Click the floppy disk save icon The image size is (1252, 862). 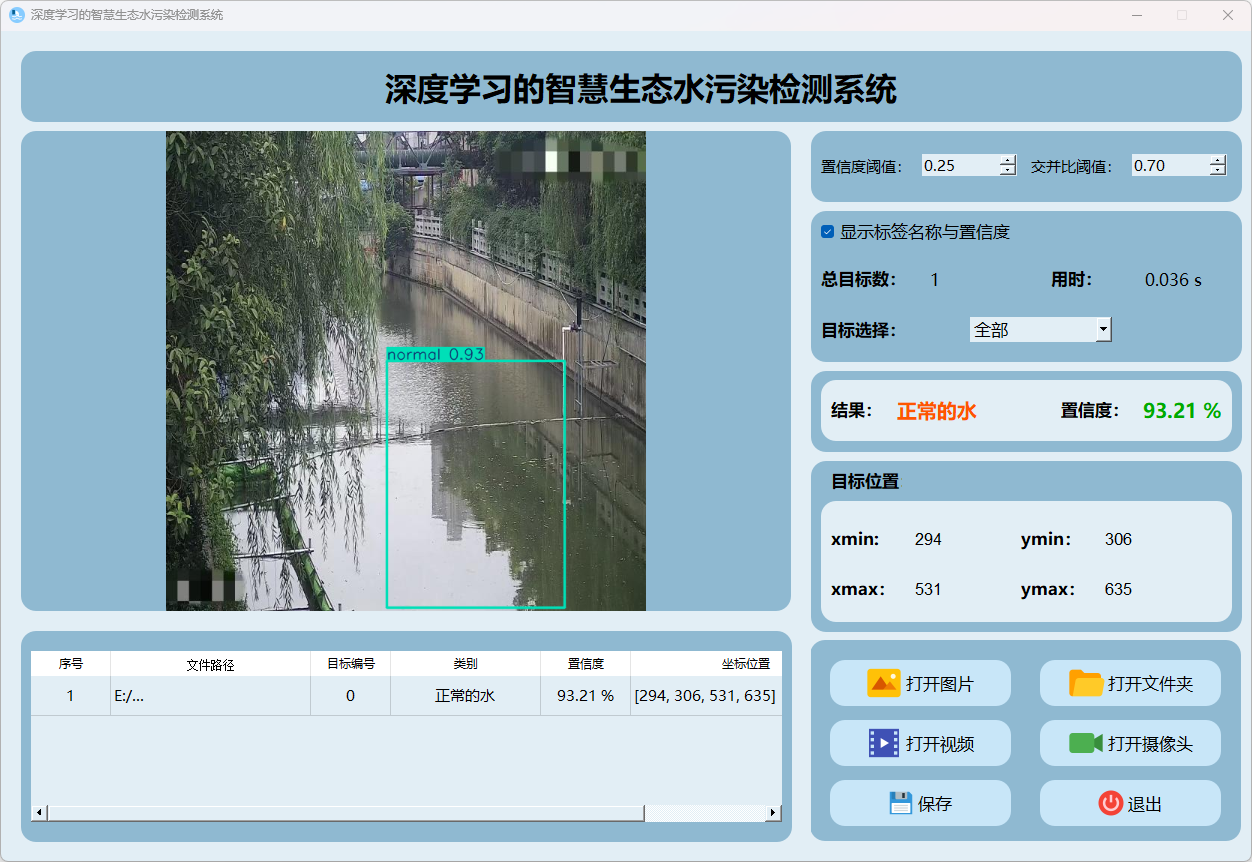pyautogui.click(x=900, y=803)
